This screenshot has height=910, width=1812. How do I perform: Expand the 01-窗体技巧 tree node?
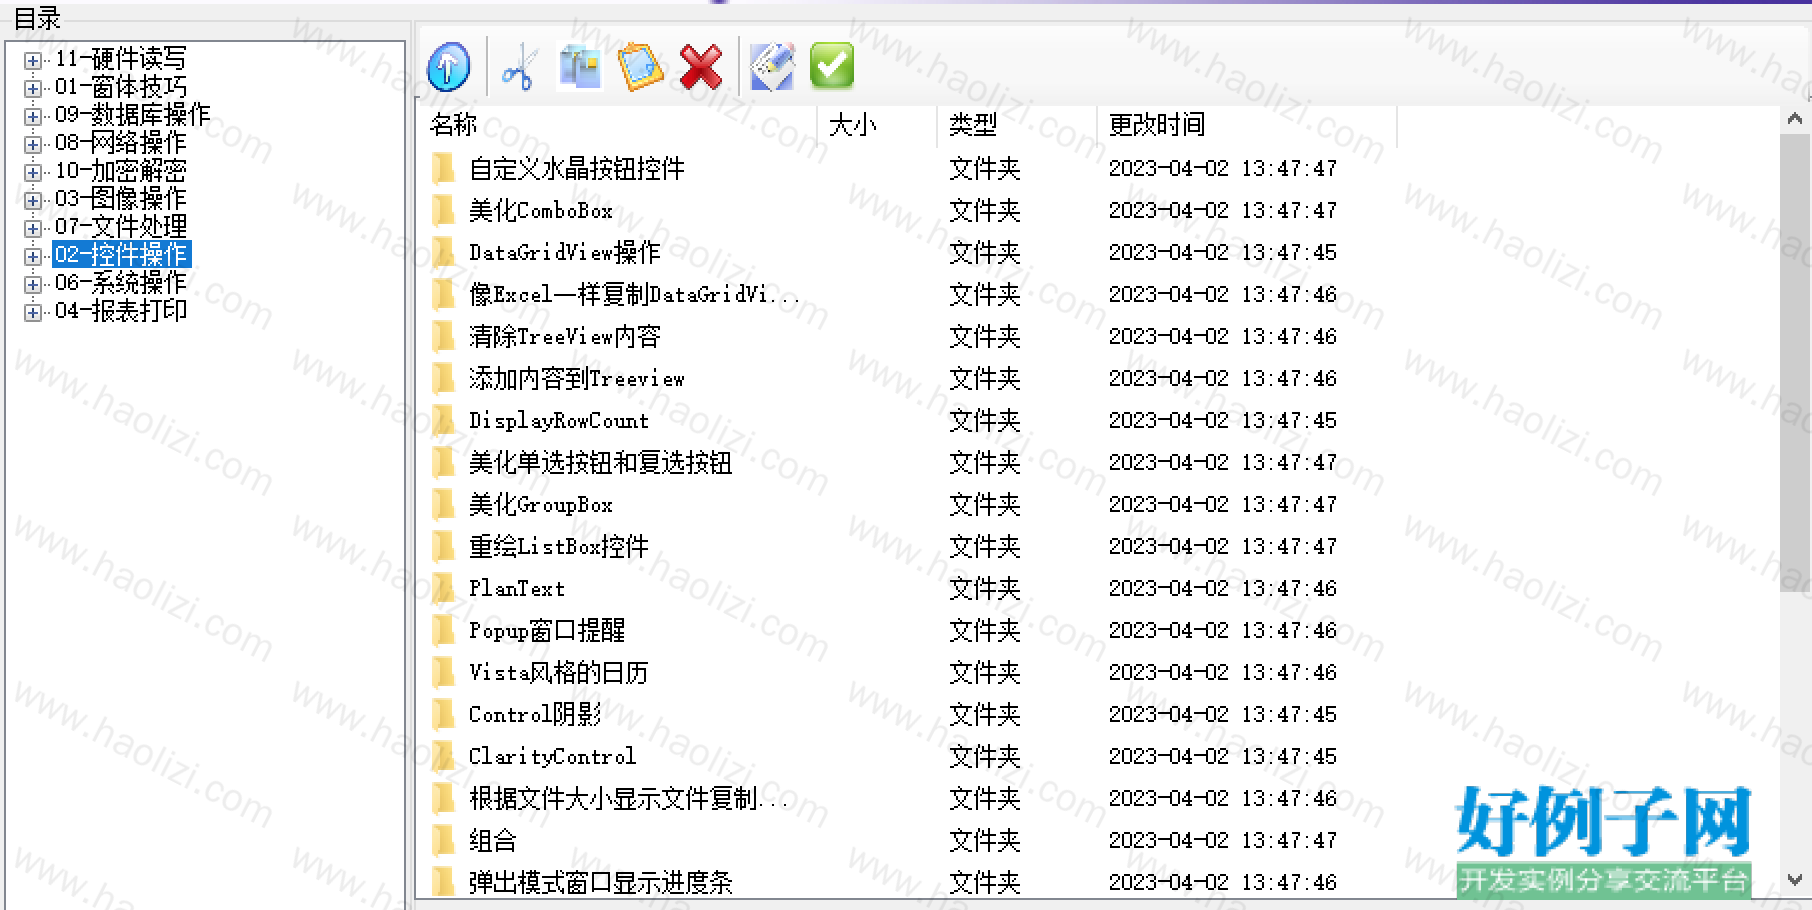(33, 88)
